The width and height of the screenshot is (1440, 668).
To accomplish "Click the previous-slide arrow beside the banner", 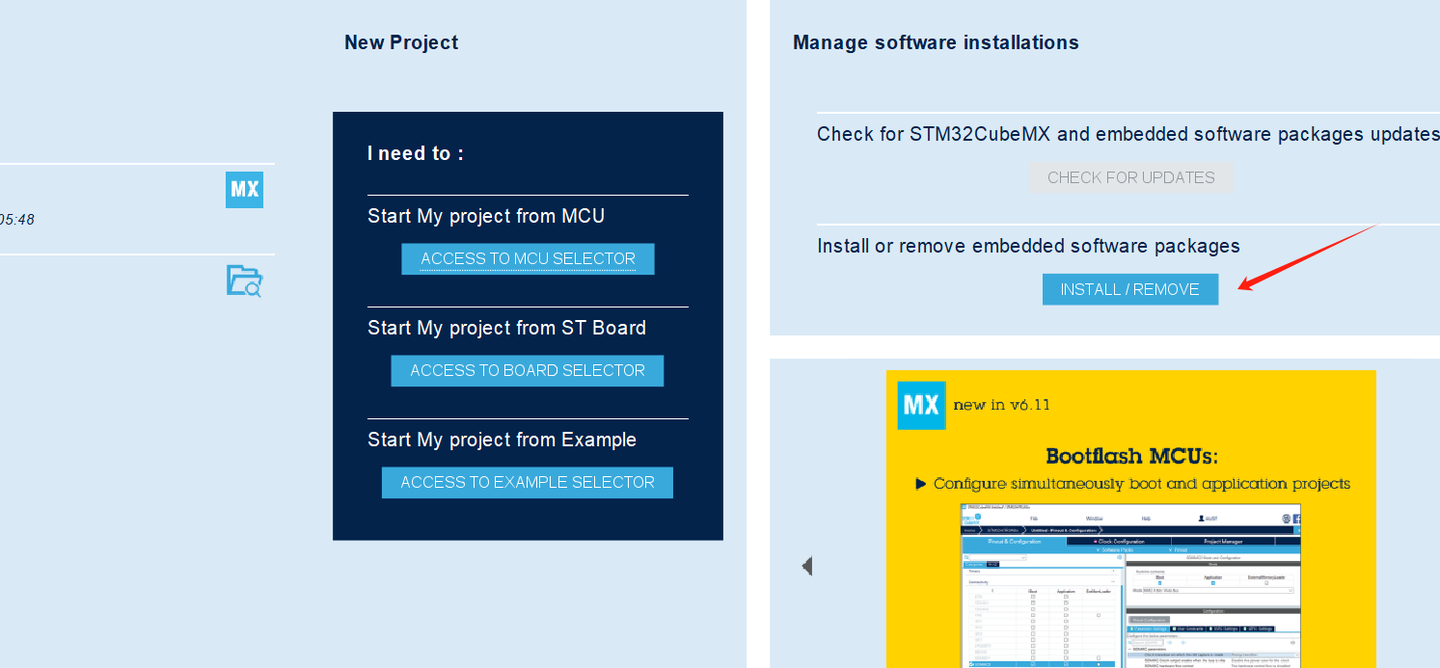I will pyautogui.click(x=806, y=565).
